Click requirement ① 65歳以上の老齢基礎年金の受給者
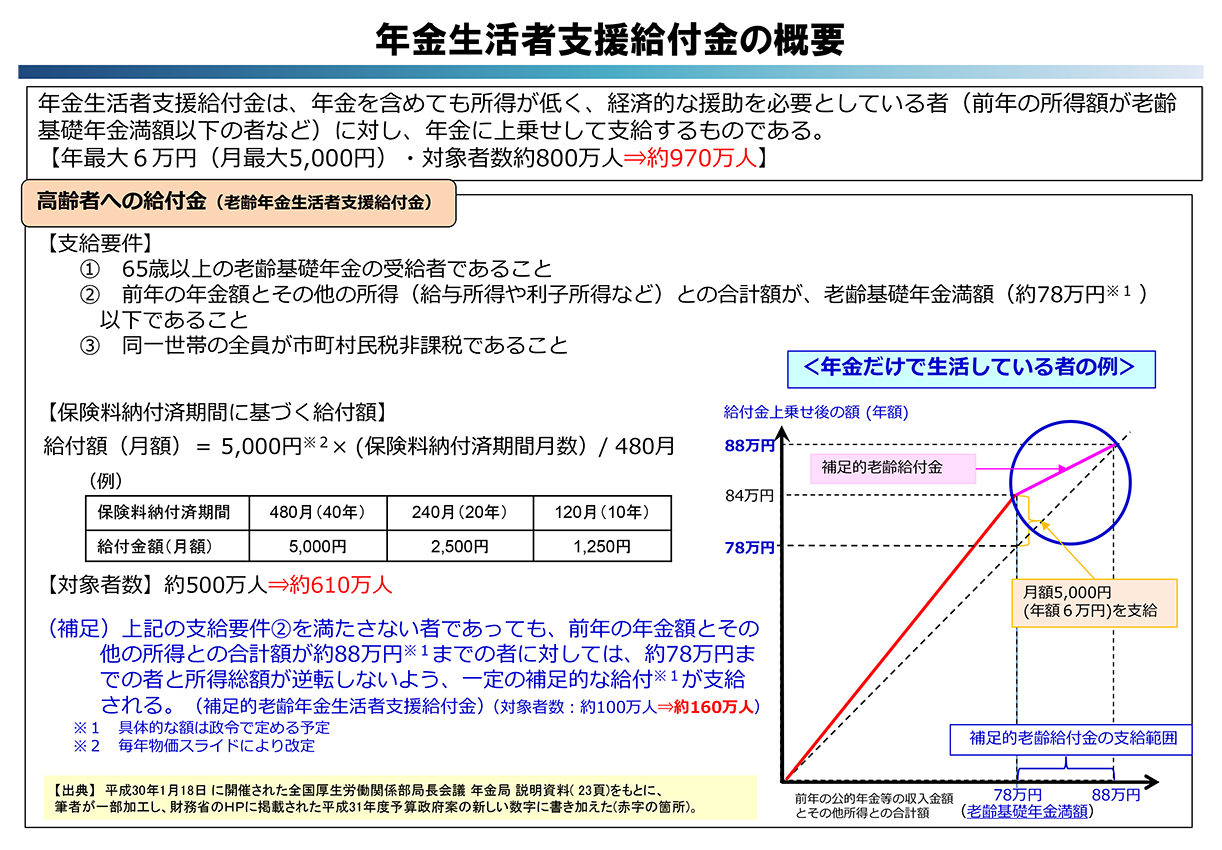Screen dimensions: 1222x850 coord(316,269)
